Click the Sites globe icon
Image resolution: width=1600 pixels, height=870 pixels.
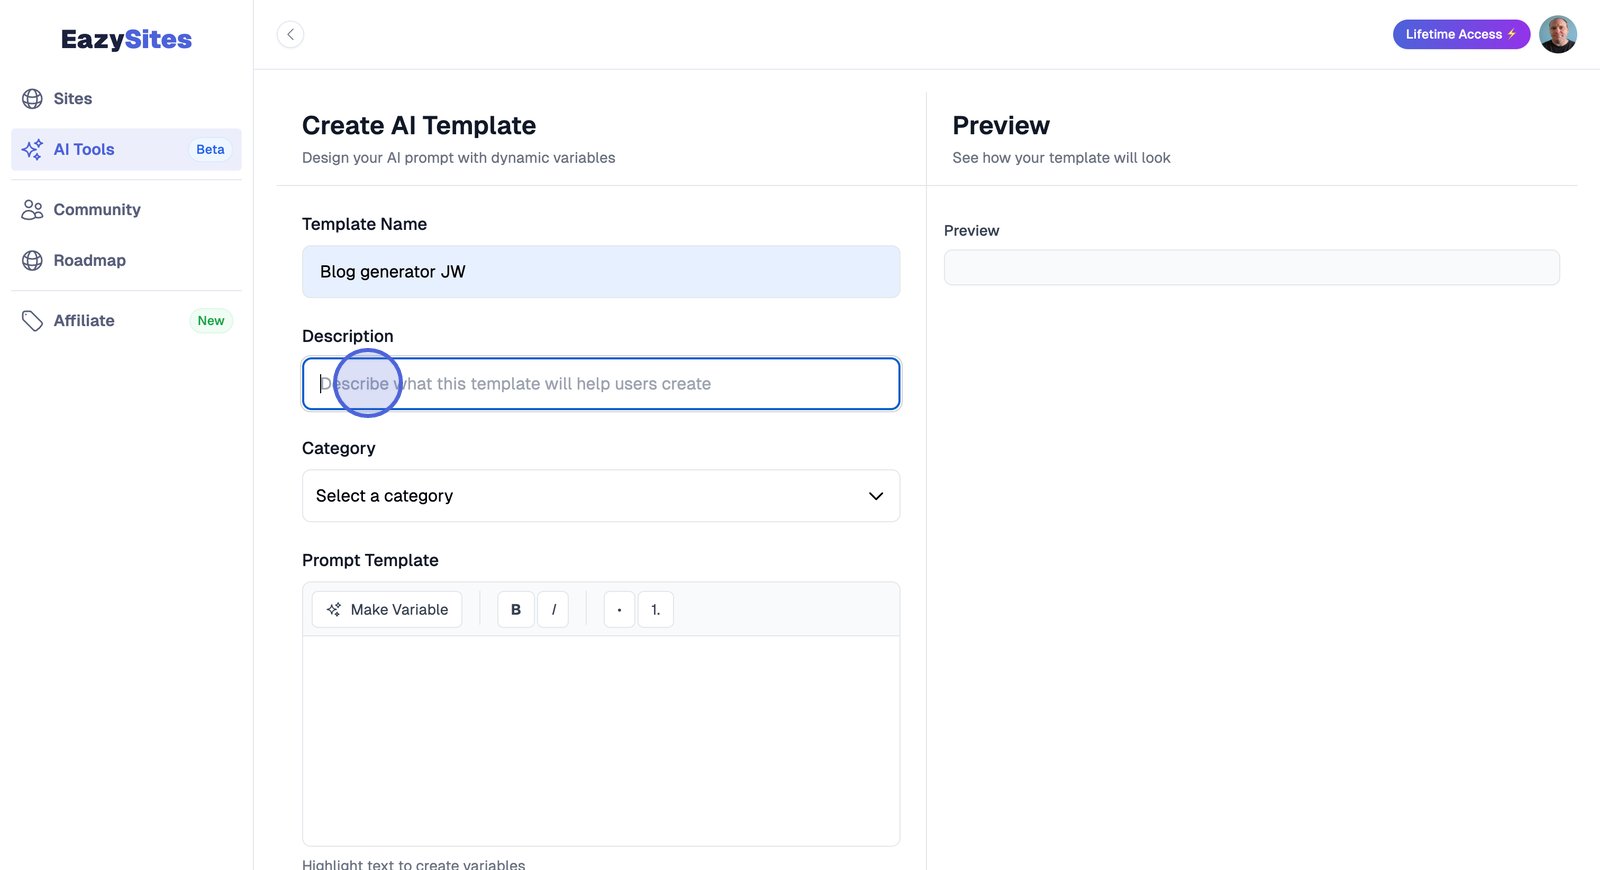point(32,99)
